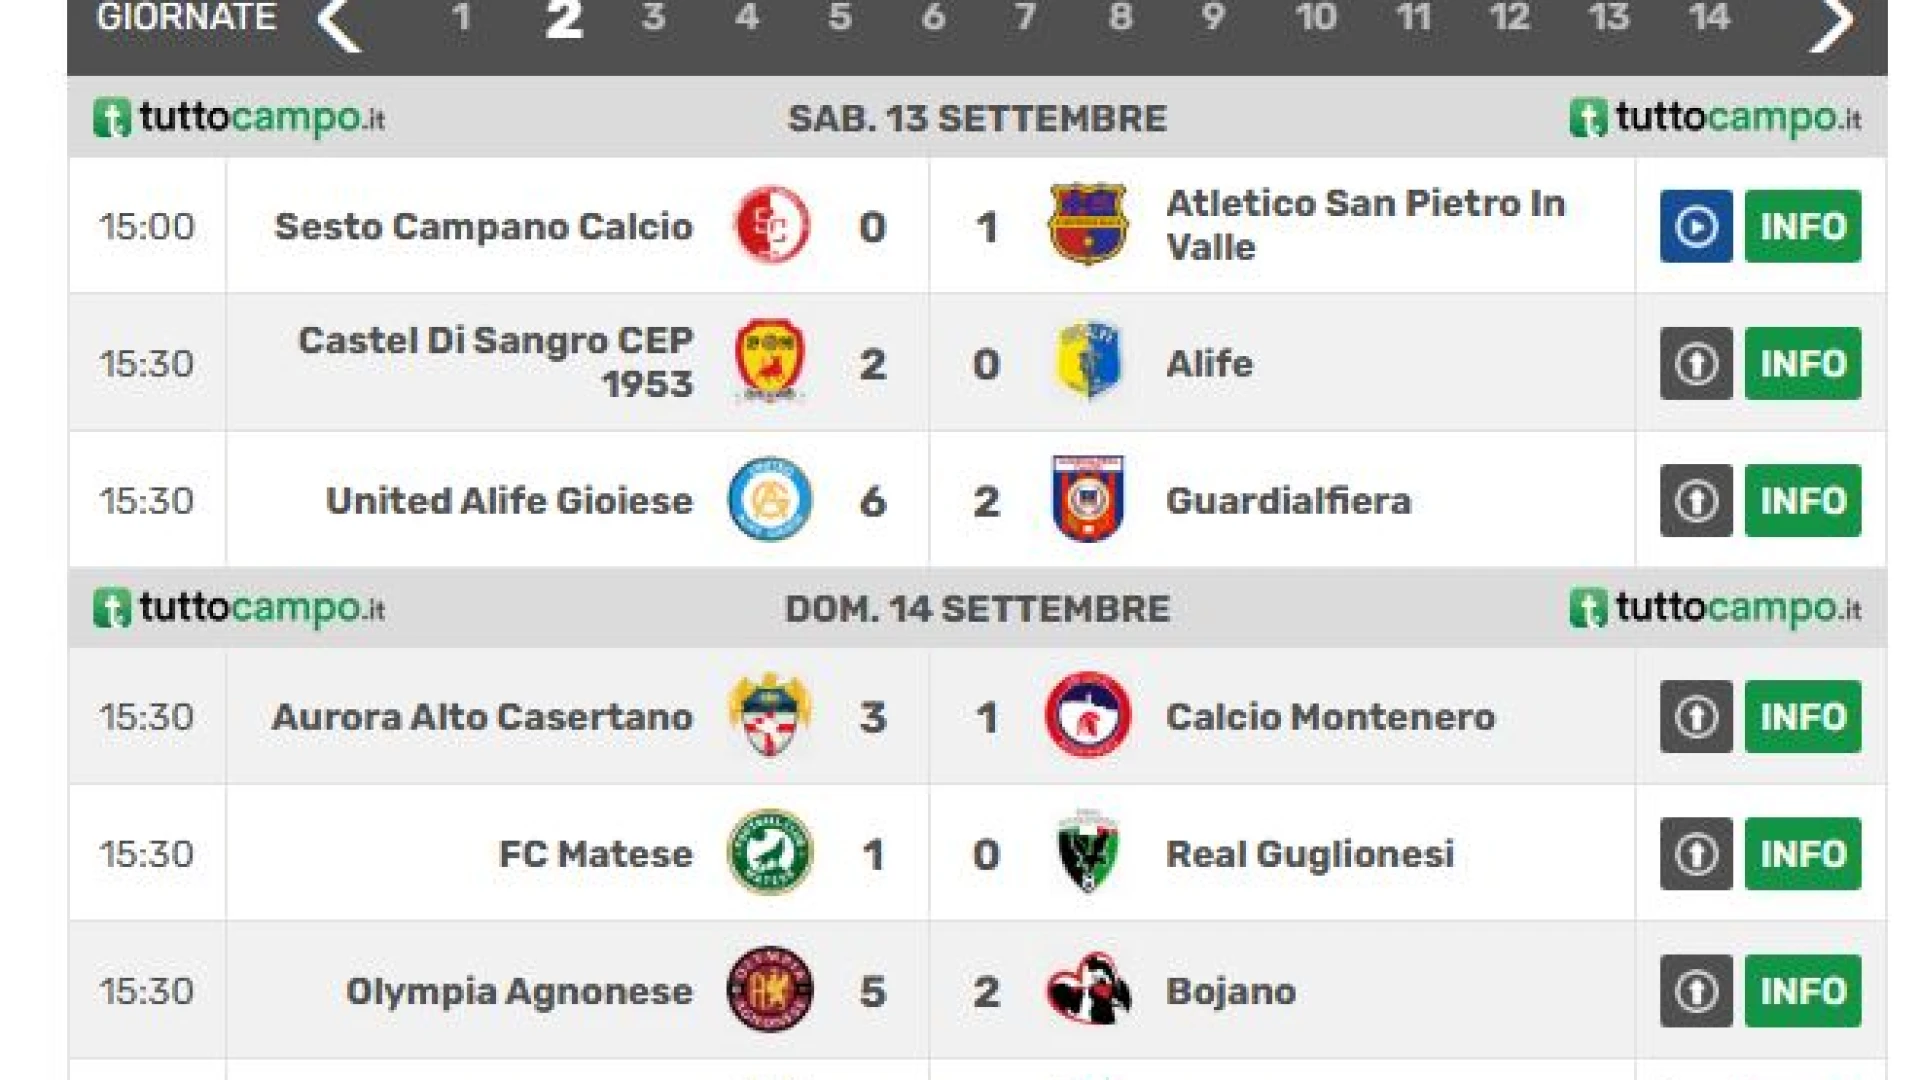The width and height of the screenshot is (1920, 1080).
Task: Click the Alife team name link
Action: 1209,364
